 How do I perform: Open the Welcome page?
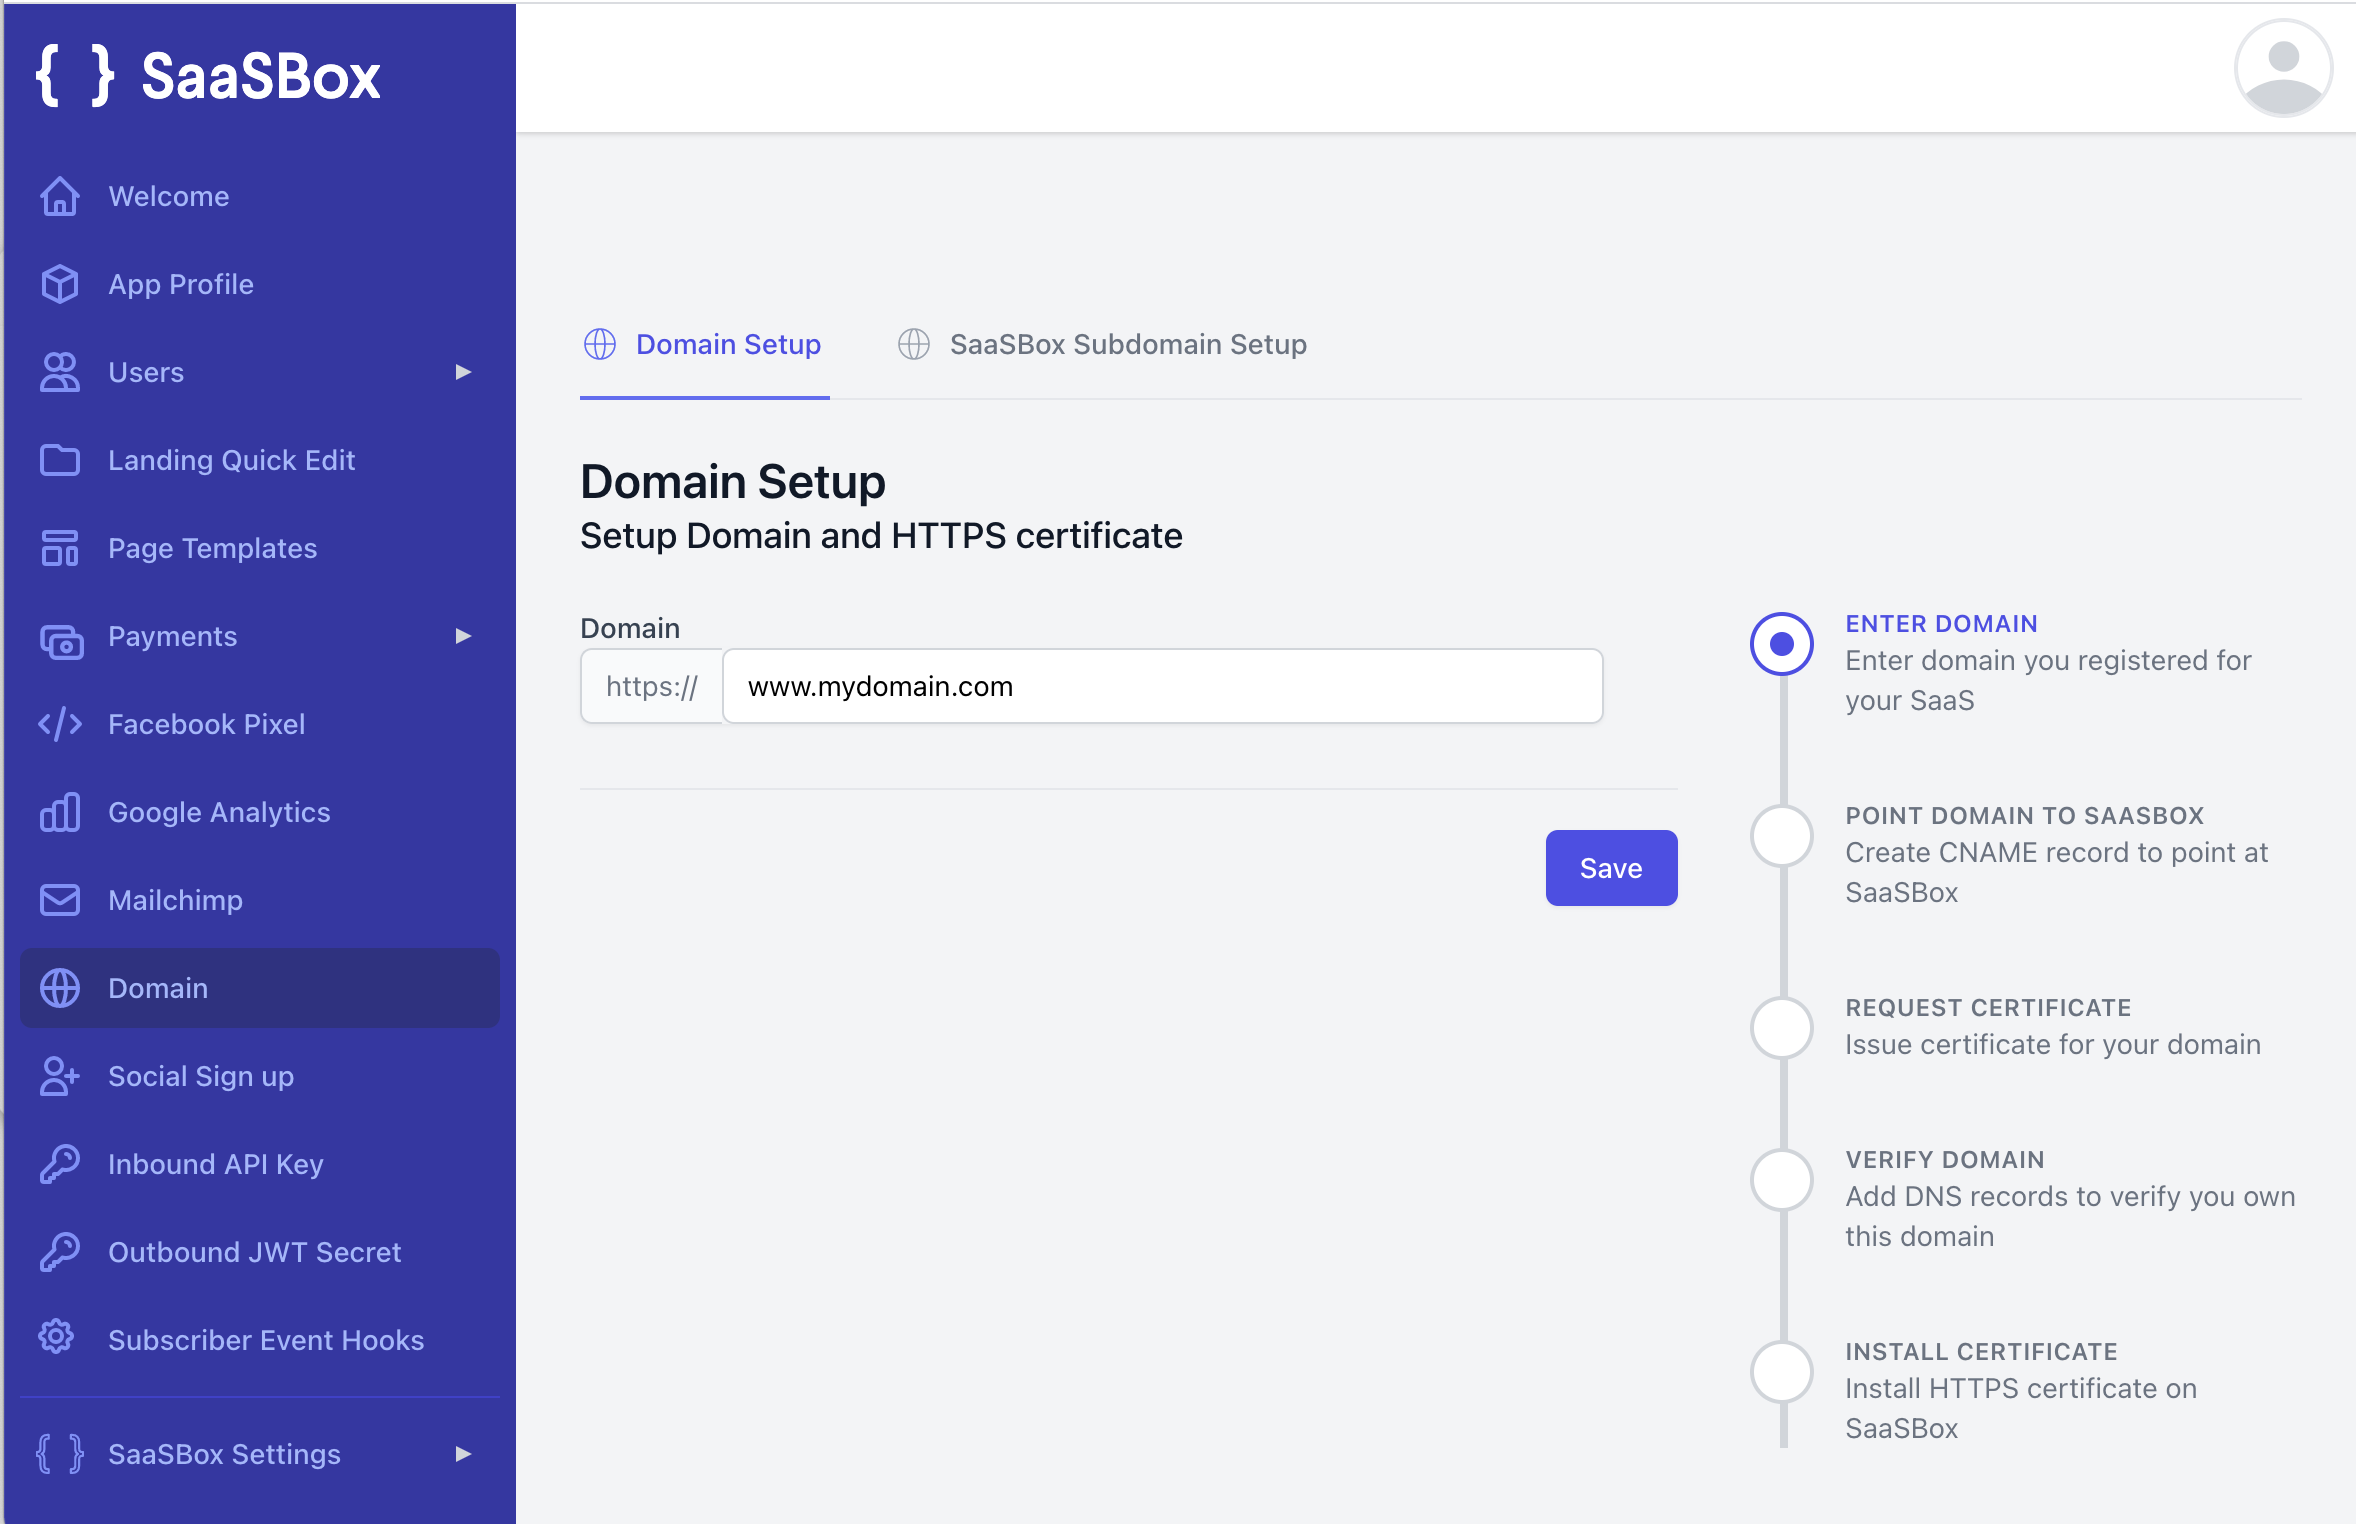coord(260,196)
